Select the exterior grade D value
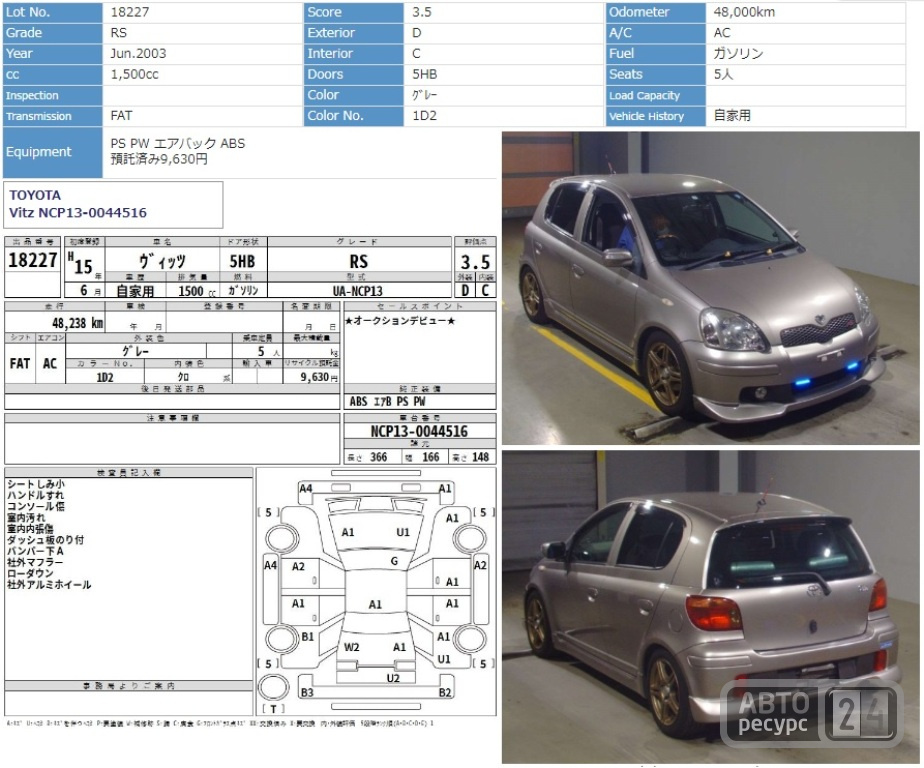 (416, 33)
